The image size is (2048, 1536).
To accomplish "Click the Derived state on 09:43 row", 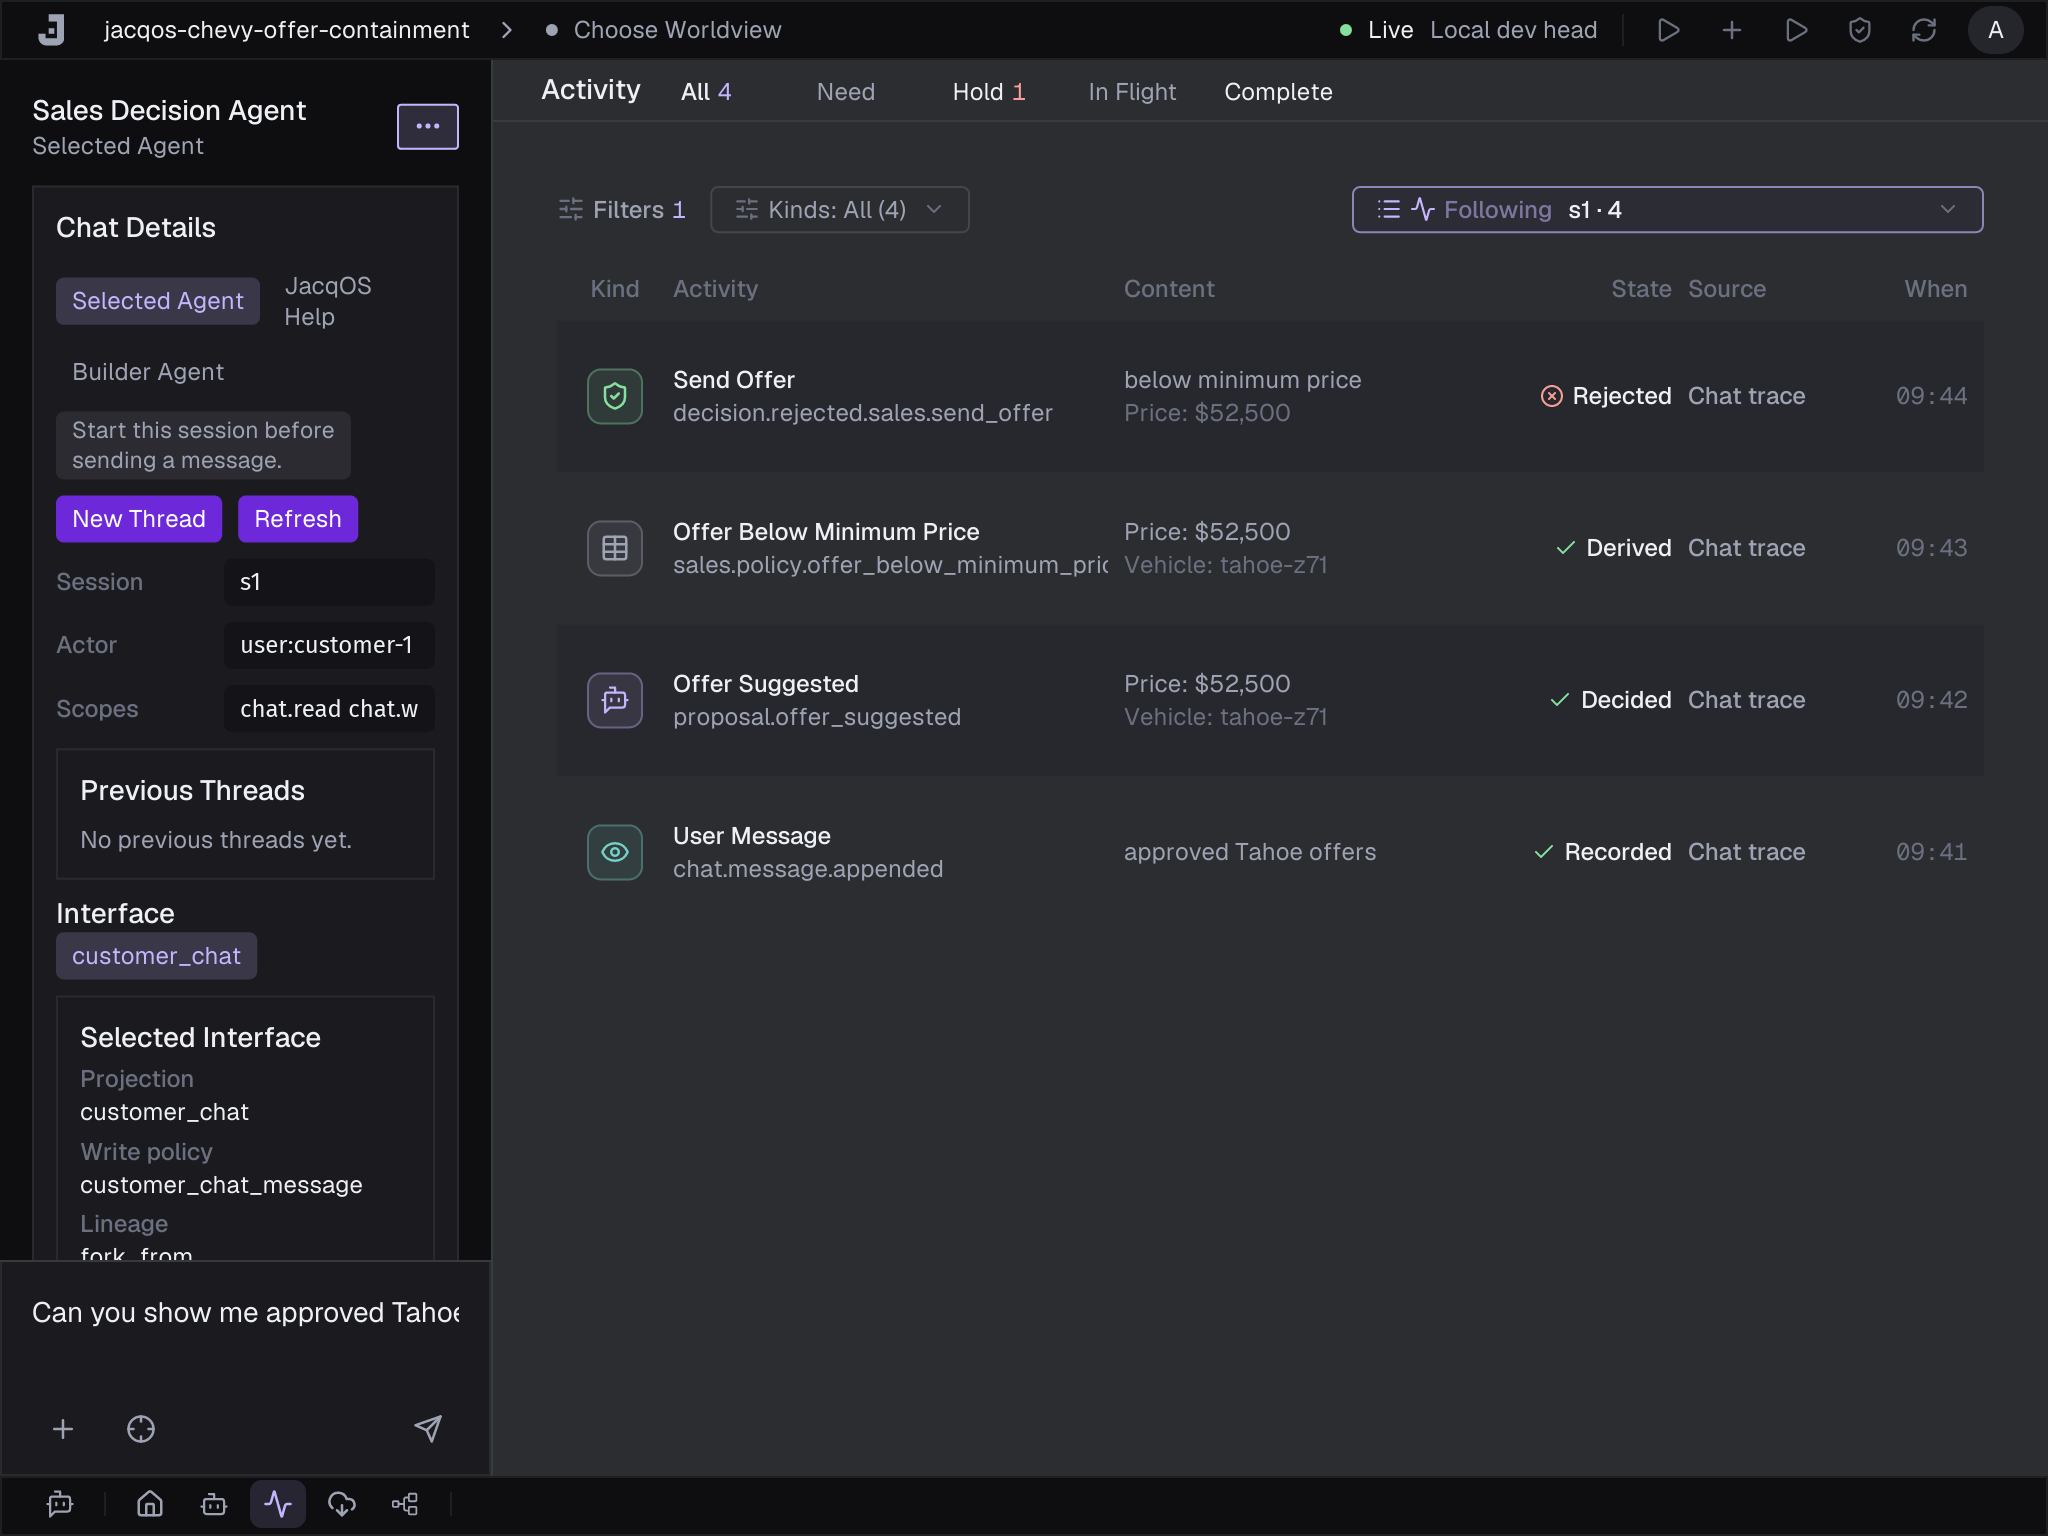I will click(x=1614, y=548).
